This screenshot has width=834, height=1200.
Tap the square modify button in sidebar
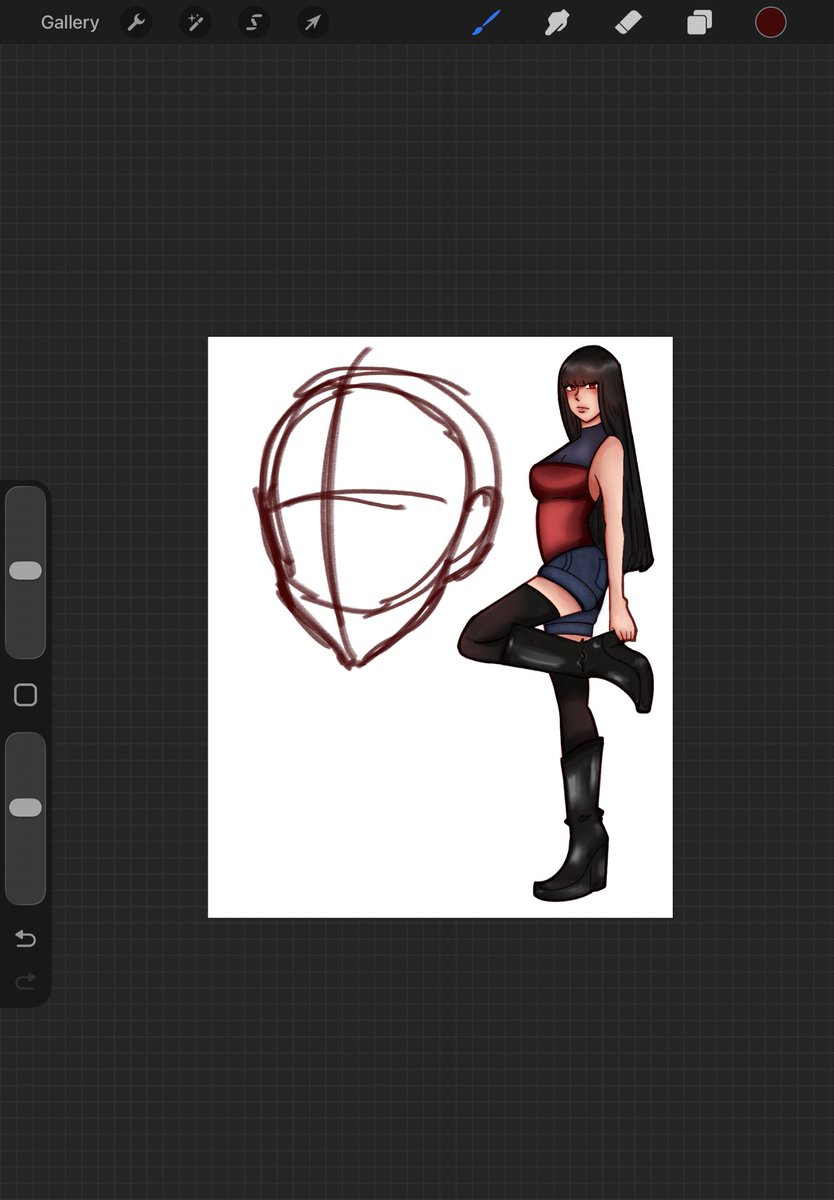pyautogui.click(x=25, y=695)
